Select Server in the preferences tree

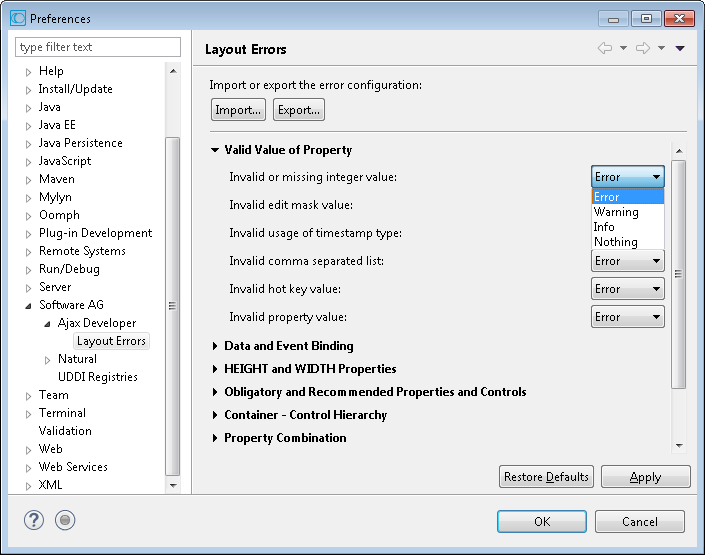[x=55, y=287]
